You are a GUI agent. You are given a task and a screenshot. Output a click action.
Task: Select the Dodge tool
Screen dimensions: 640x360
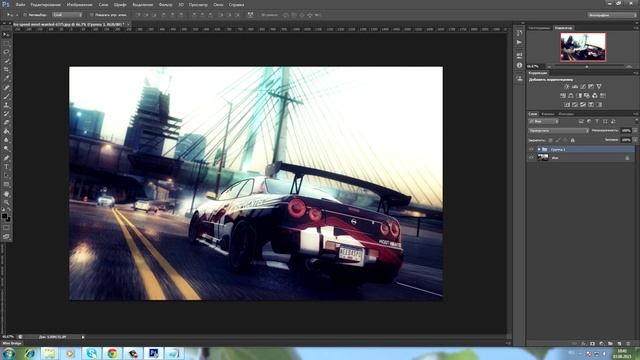click(x=6, y=149)
